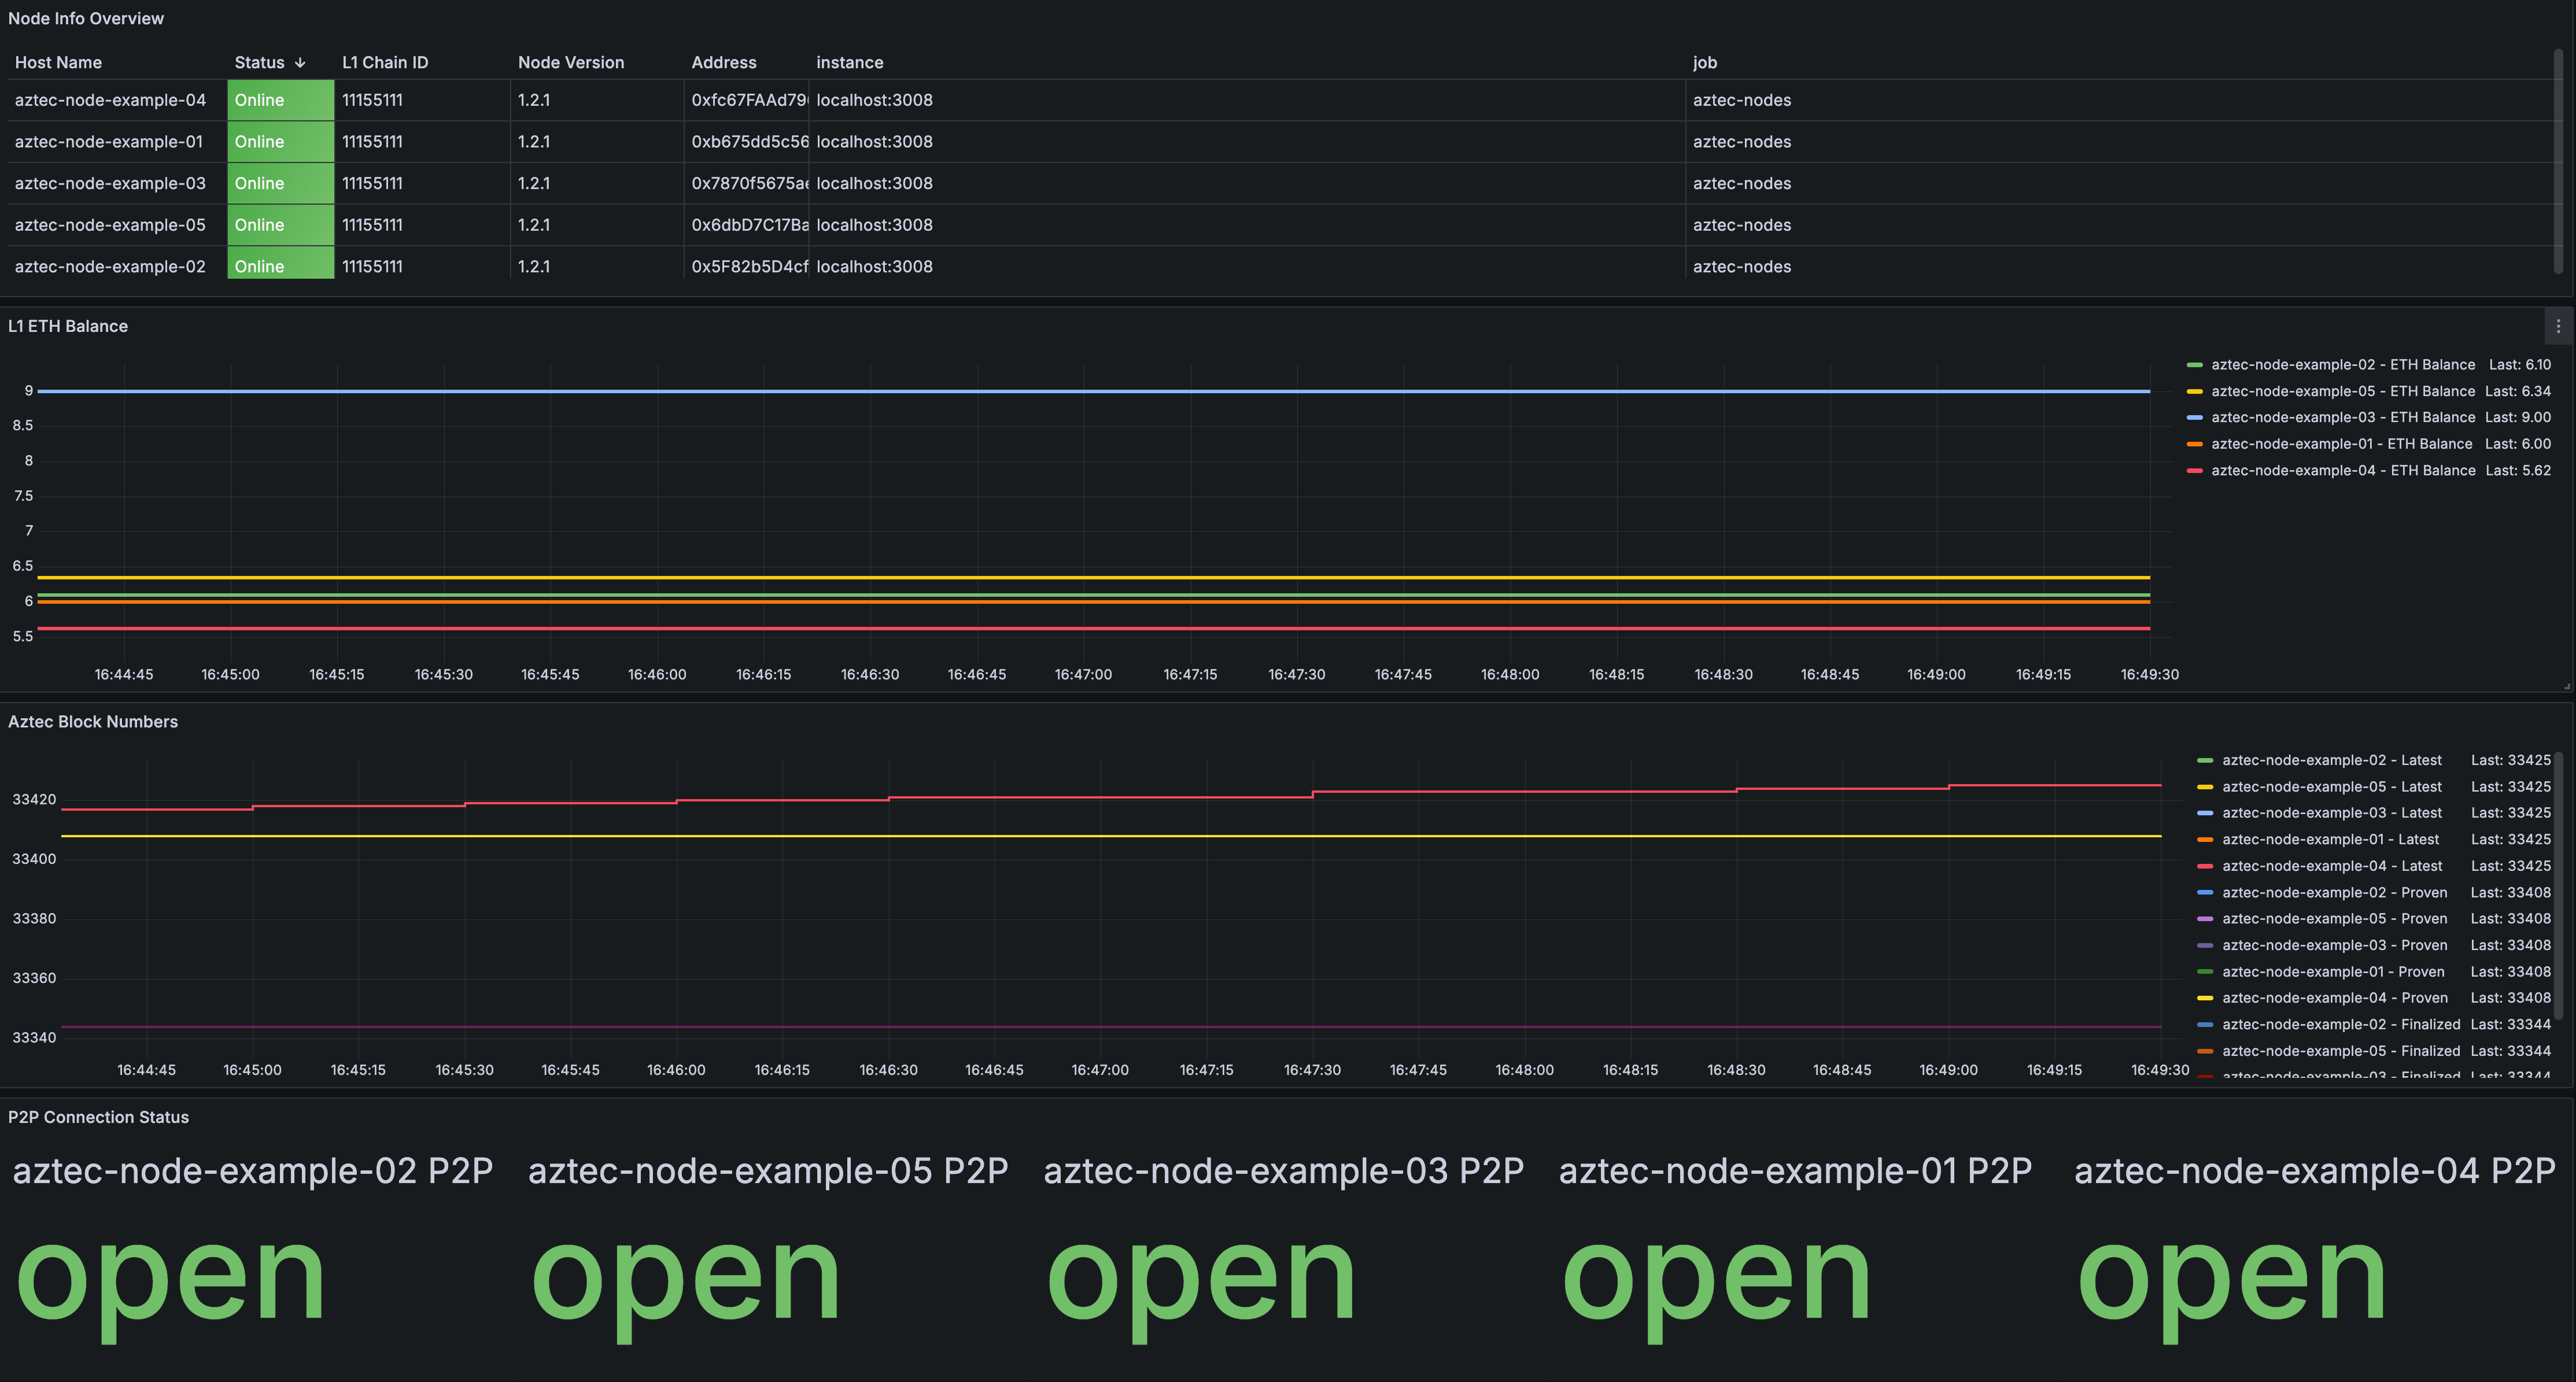Open the P2P Connection Status panel title

pyautogui.click(x=98, y=1117)
